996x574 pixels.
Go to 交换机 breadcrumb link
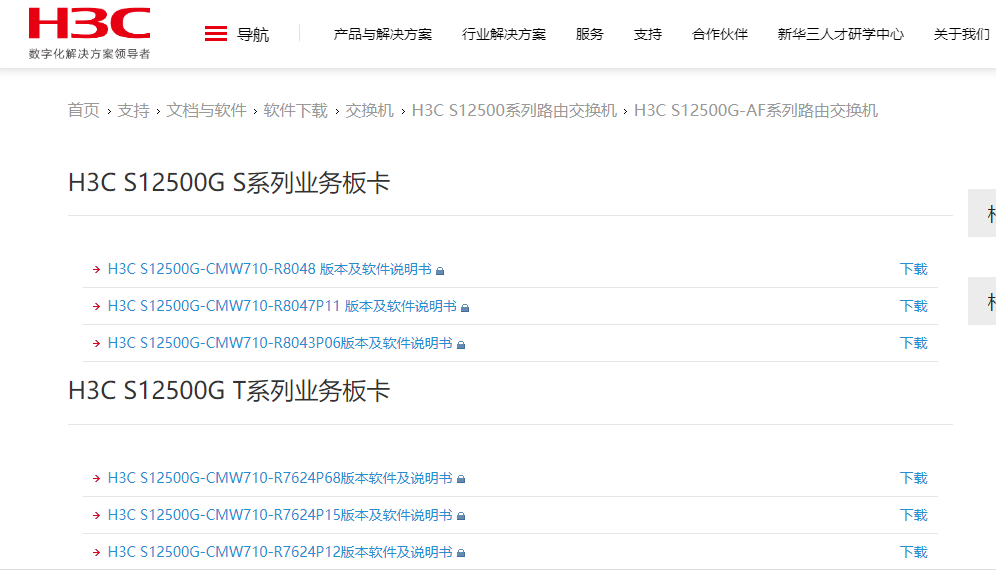pos(370,110)
